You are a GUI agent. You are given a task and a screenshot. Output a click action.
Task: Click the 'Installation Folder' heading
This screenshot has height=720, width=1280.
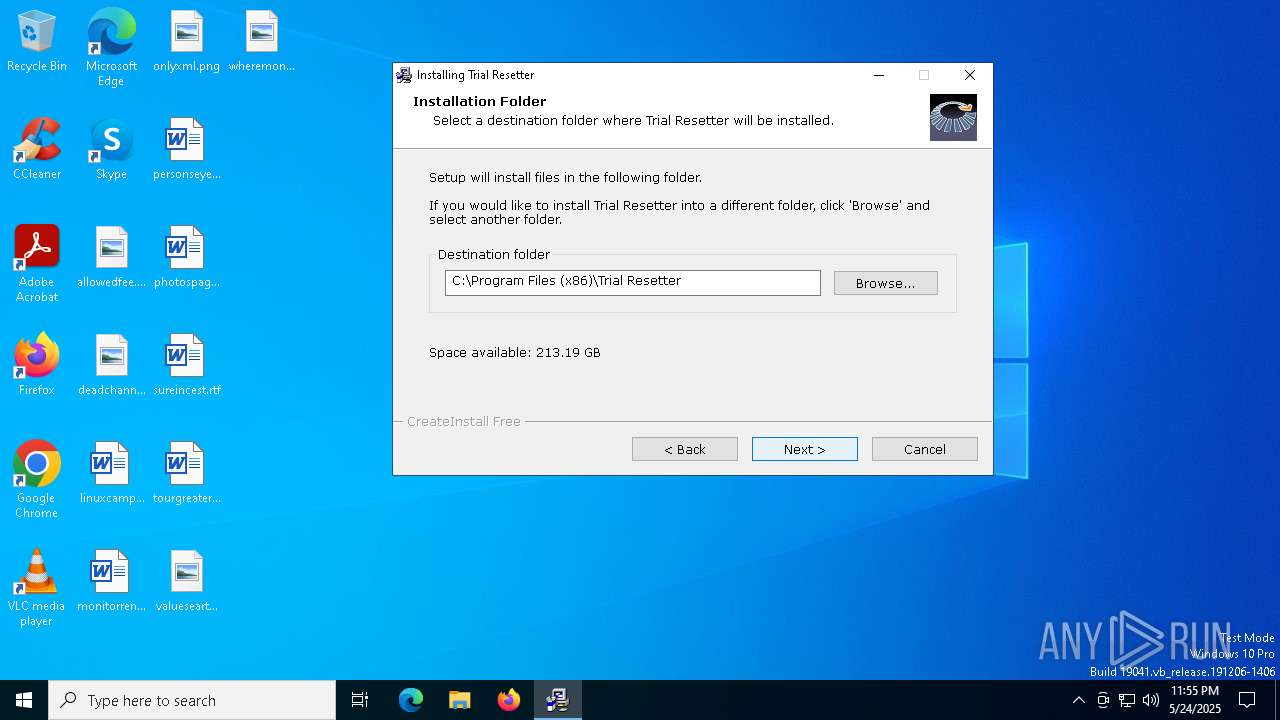pos(480,101)
